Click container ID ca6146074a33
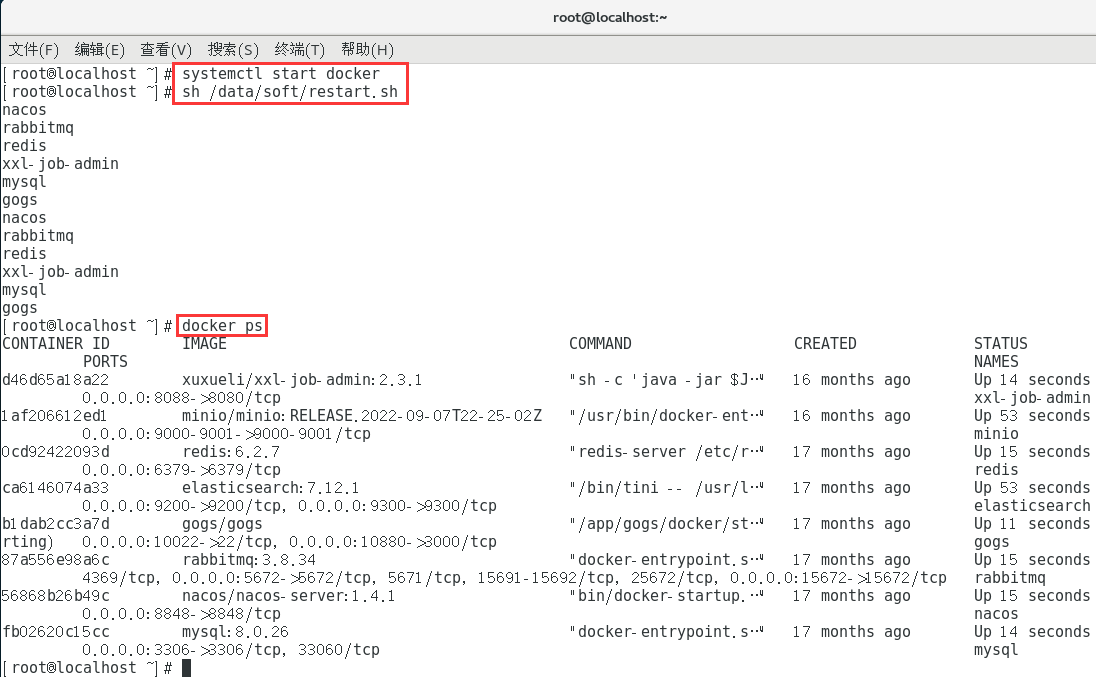This screenshot has width=1096, height=677. point(56,488)
